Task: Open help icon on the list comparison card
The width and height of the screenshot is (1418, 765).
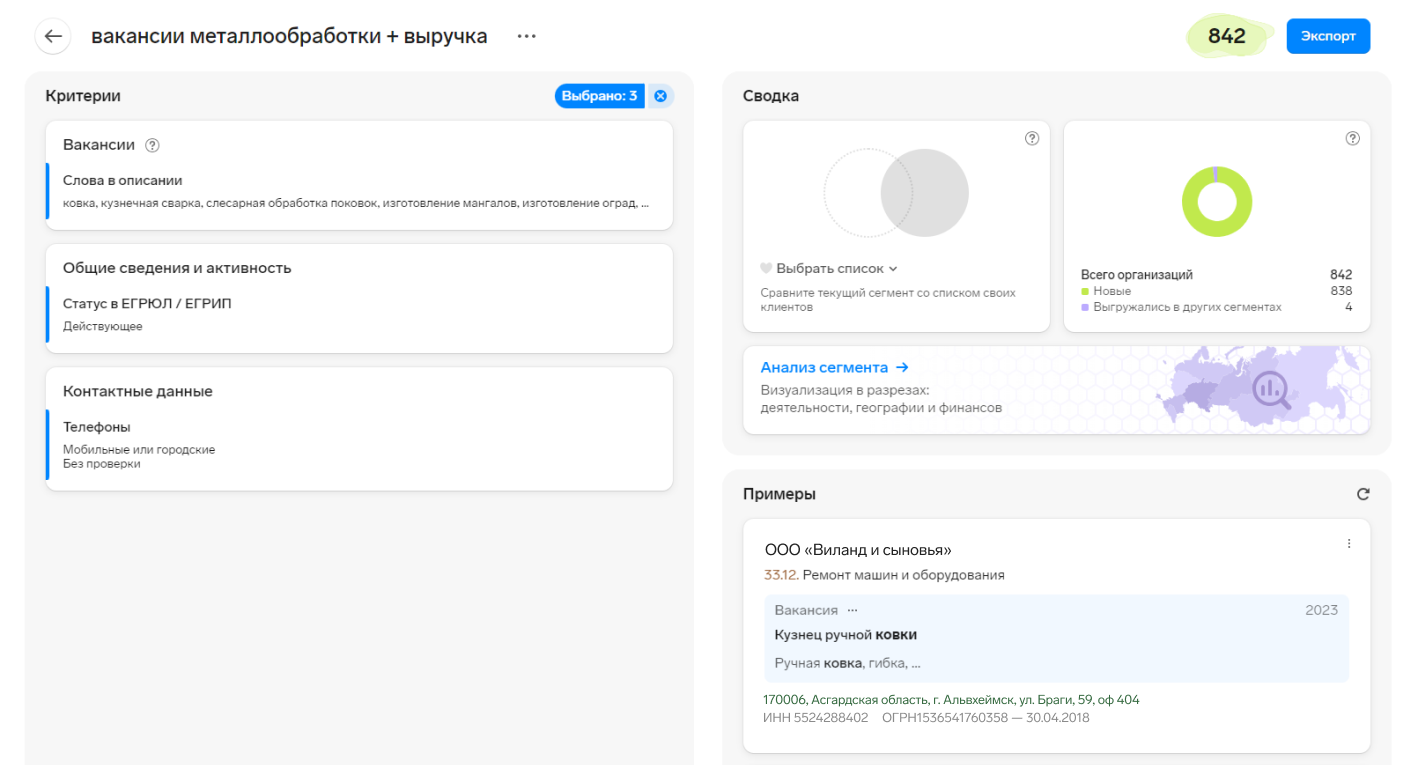Action: click(1032, 139)
